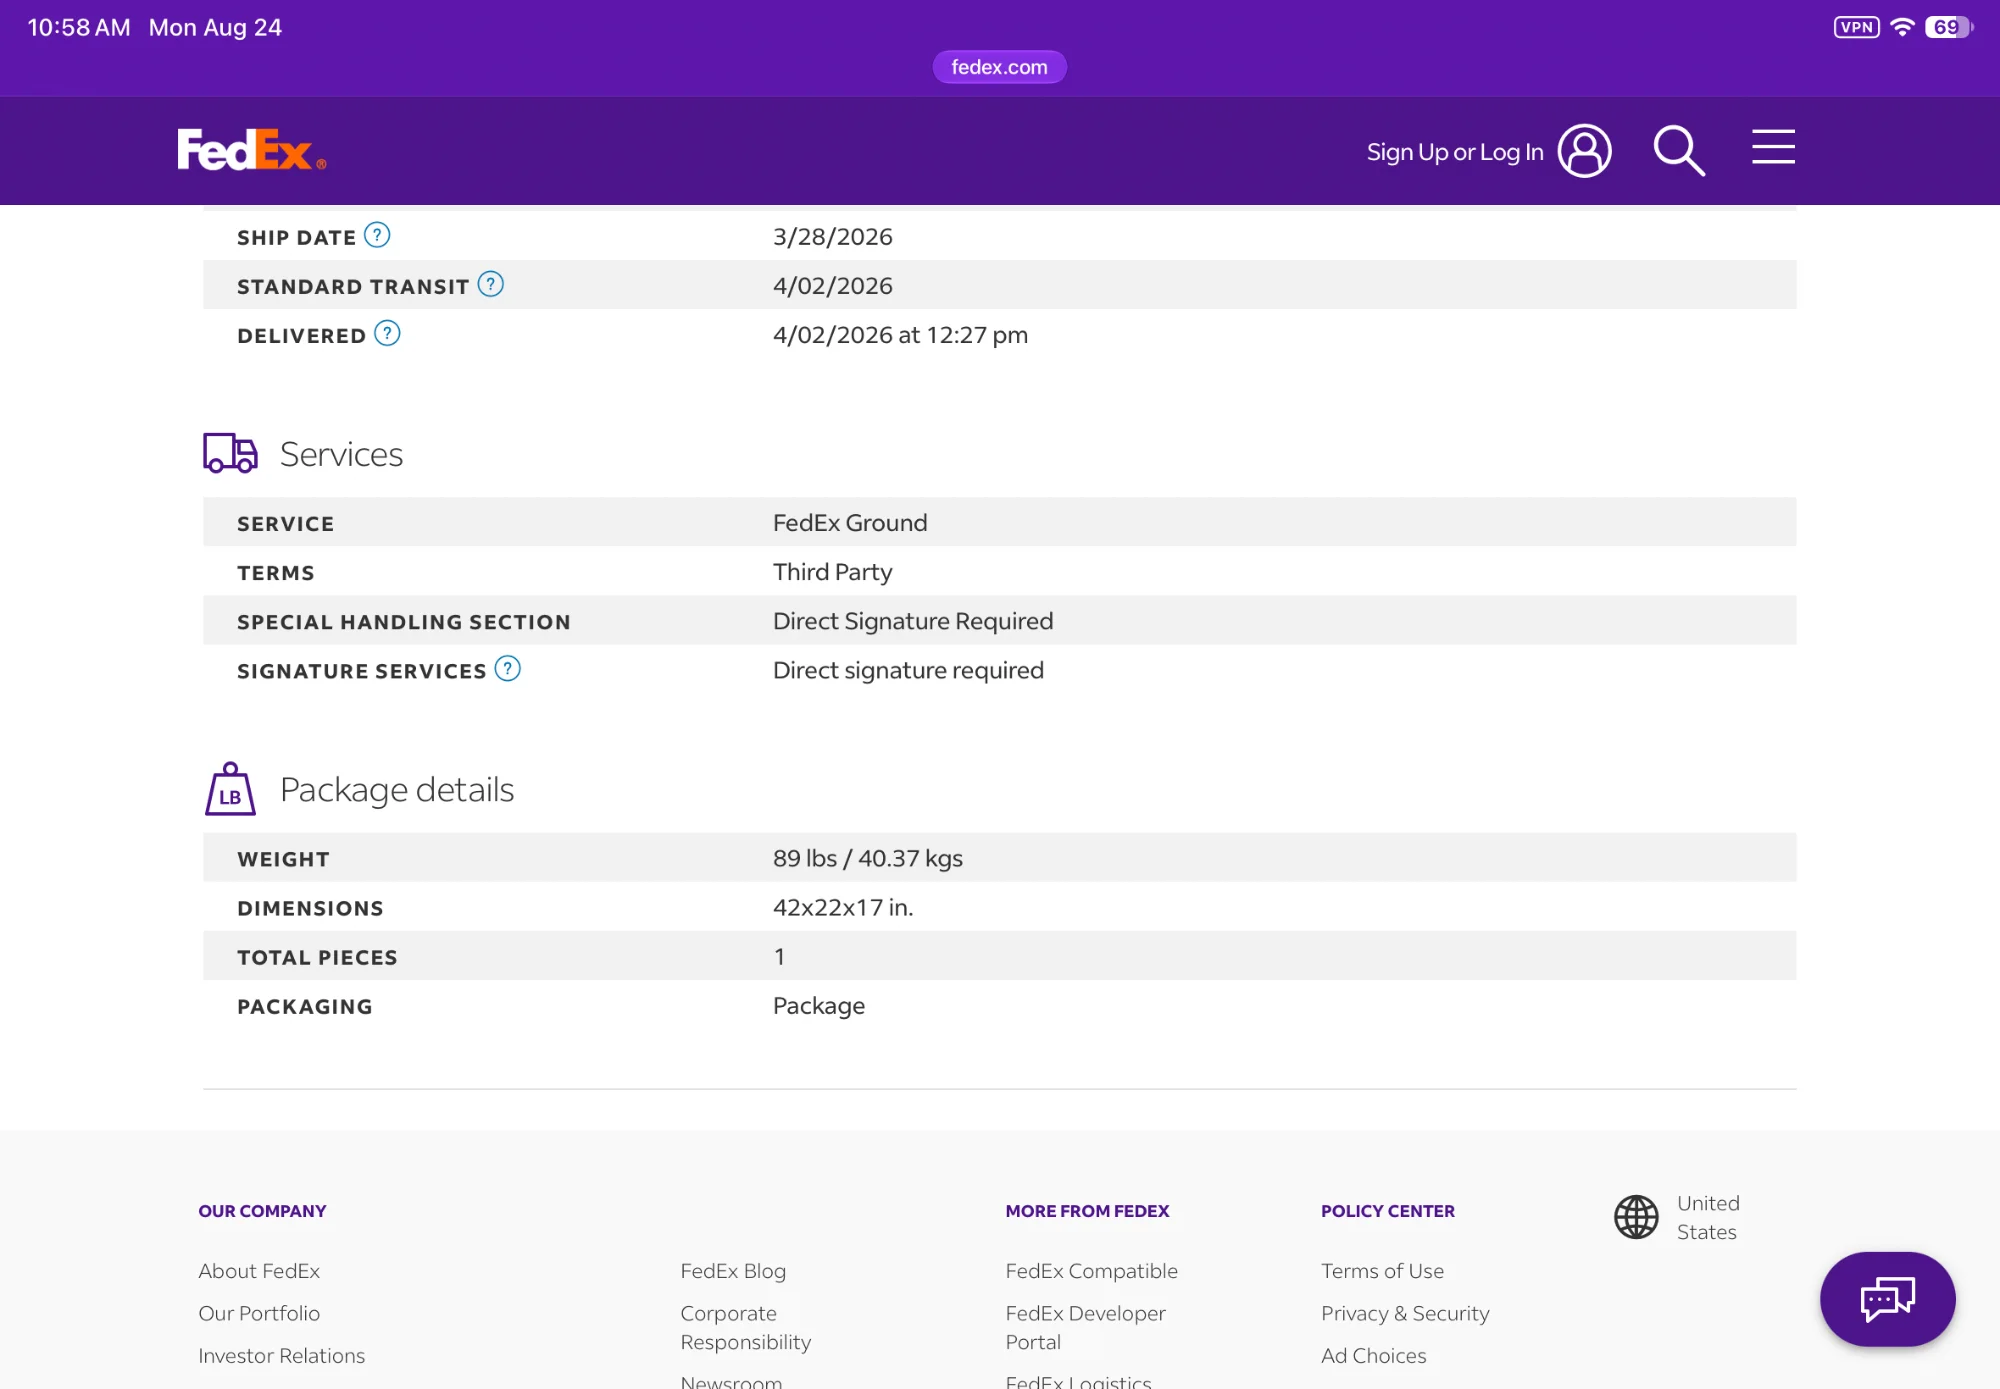
Task: Click the Signature Services help icon
Action: point(508,669)
